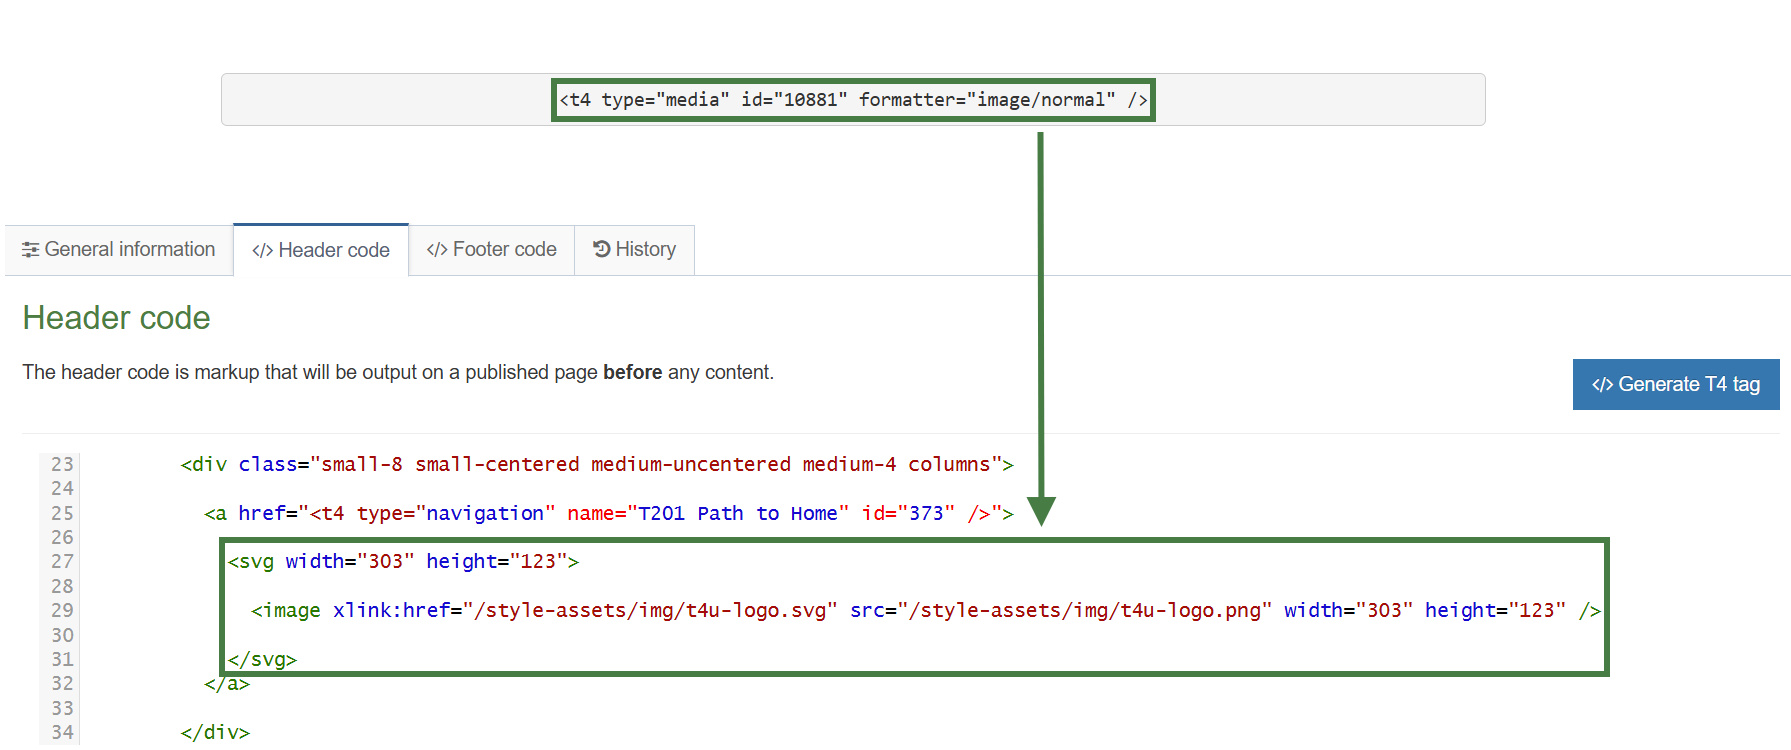Click the code icon on Generate T4 tag button
Image resolution: width=1791 pixels, height=750 pixels.
(1602, 385)
